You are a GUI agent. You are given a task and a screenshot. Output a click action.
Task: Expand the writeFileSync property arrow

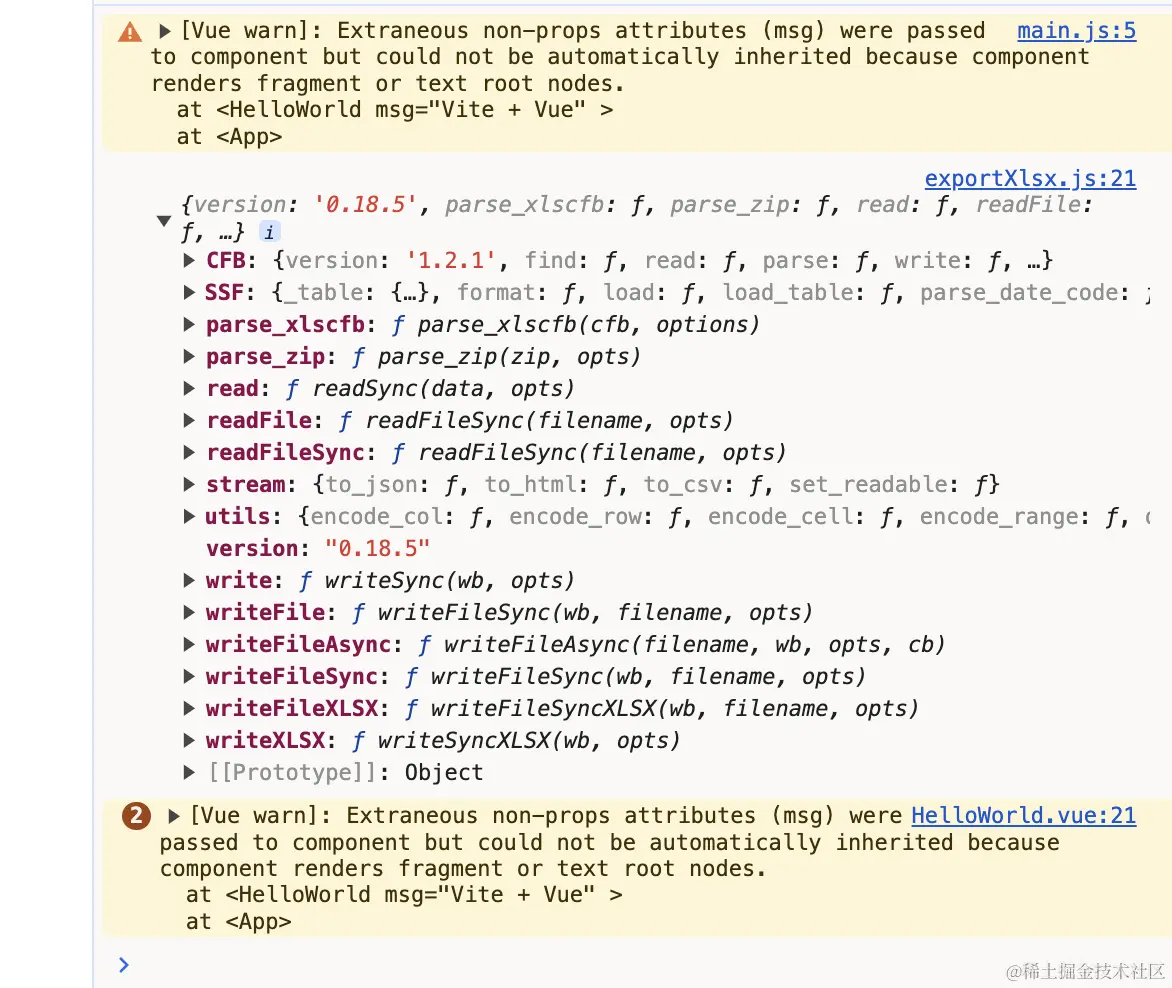[x=189, y=676]
